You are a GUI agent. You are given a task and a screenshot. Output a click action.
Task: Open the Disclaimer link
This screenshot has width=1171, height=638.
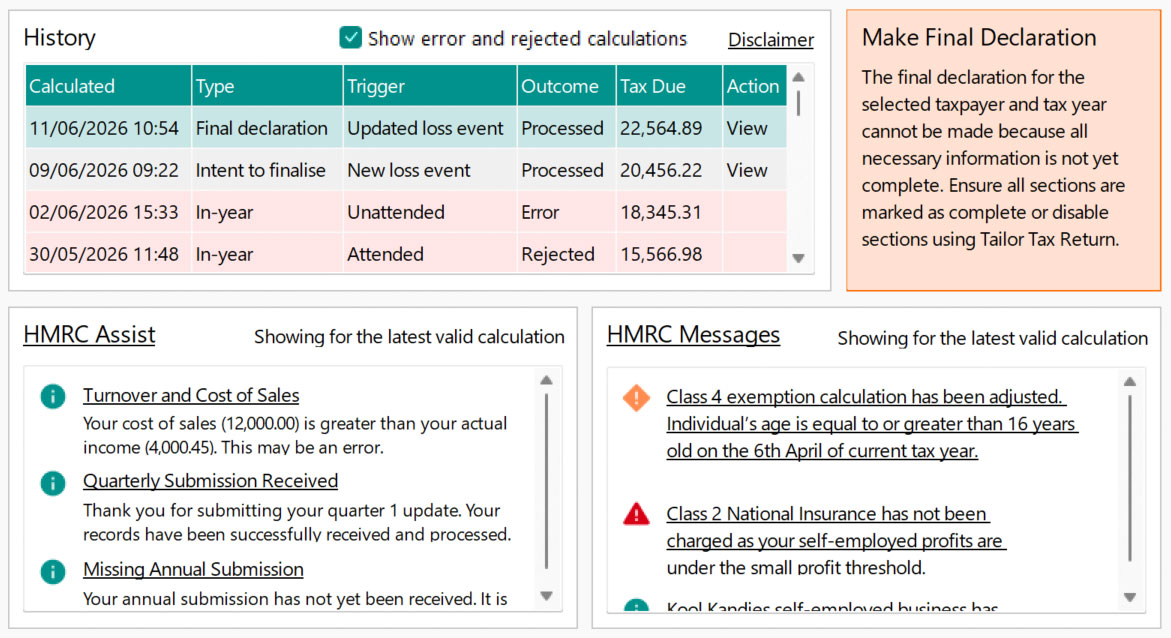pos(770,40)
